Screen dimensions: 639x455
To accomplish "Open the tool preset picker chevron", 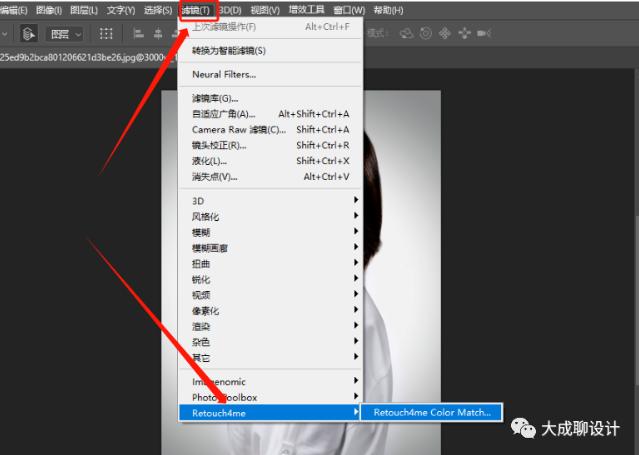I will pyautogui.click(x=4, y=34).
